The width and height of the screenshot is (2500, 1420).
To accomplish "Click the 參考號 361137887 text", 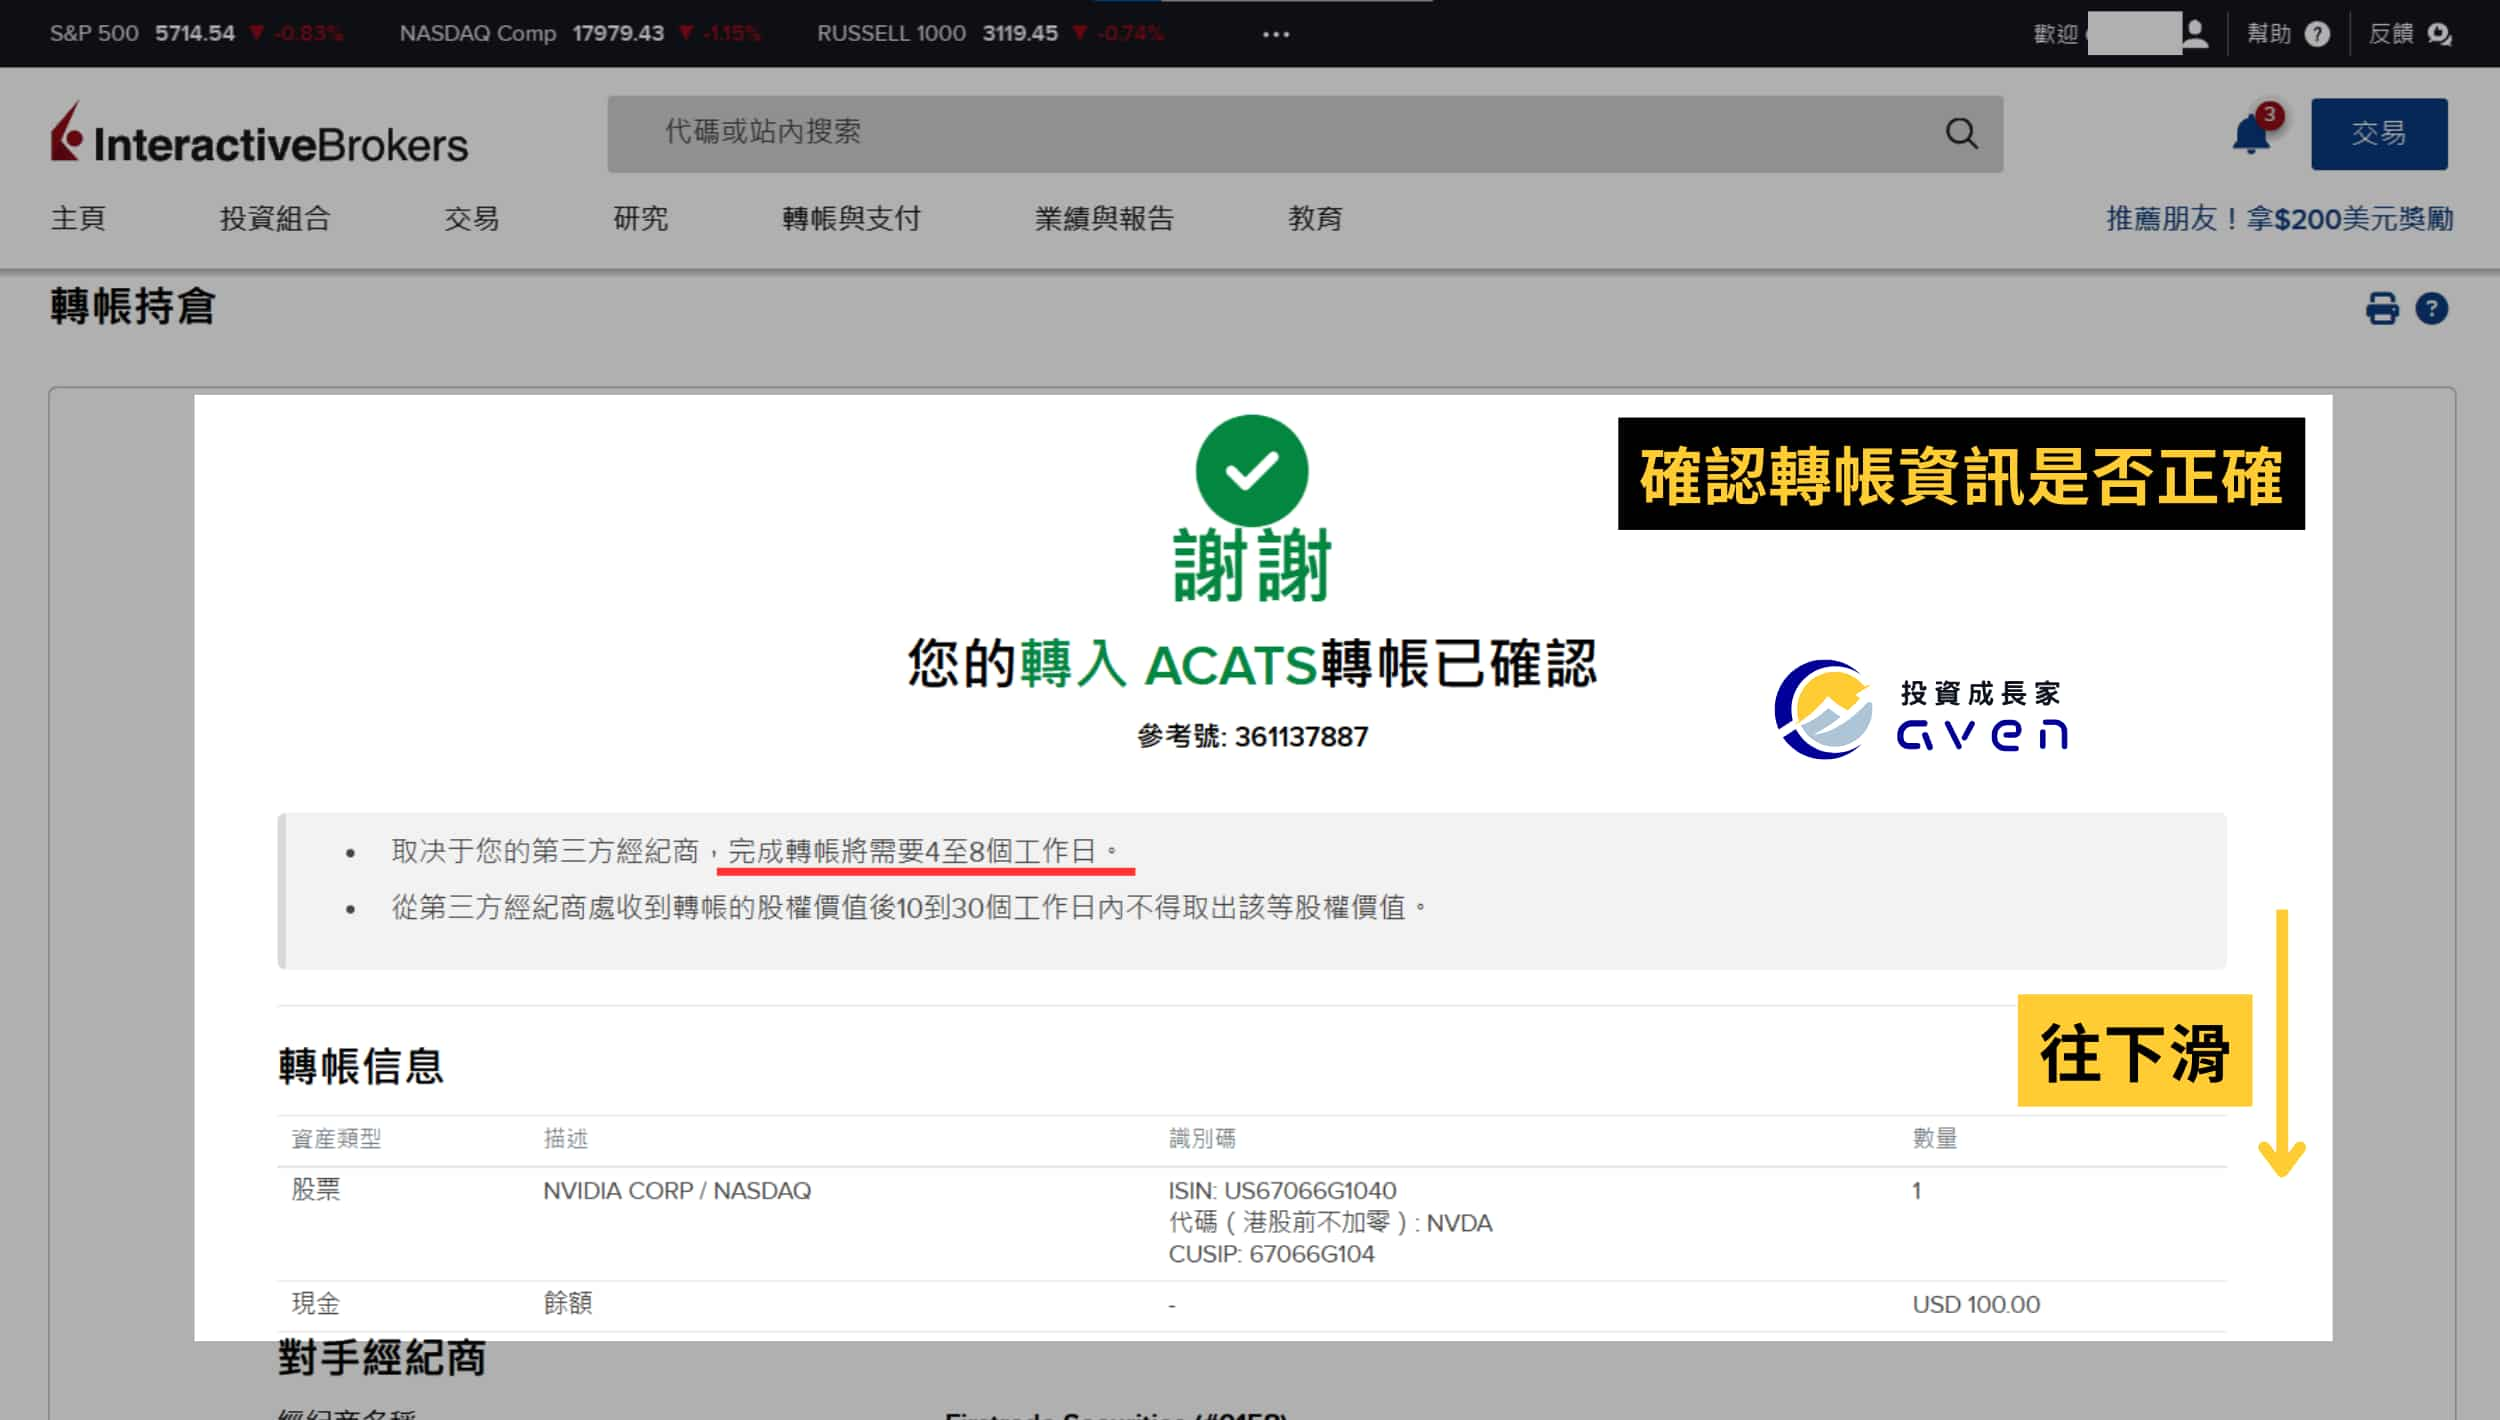I will (1252, 736).
